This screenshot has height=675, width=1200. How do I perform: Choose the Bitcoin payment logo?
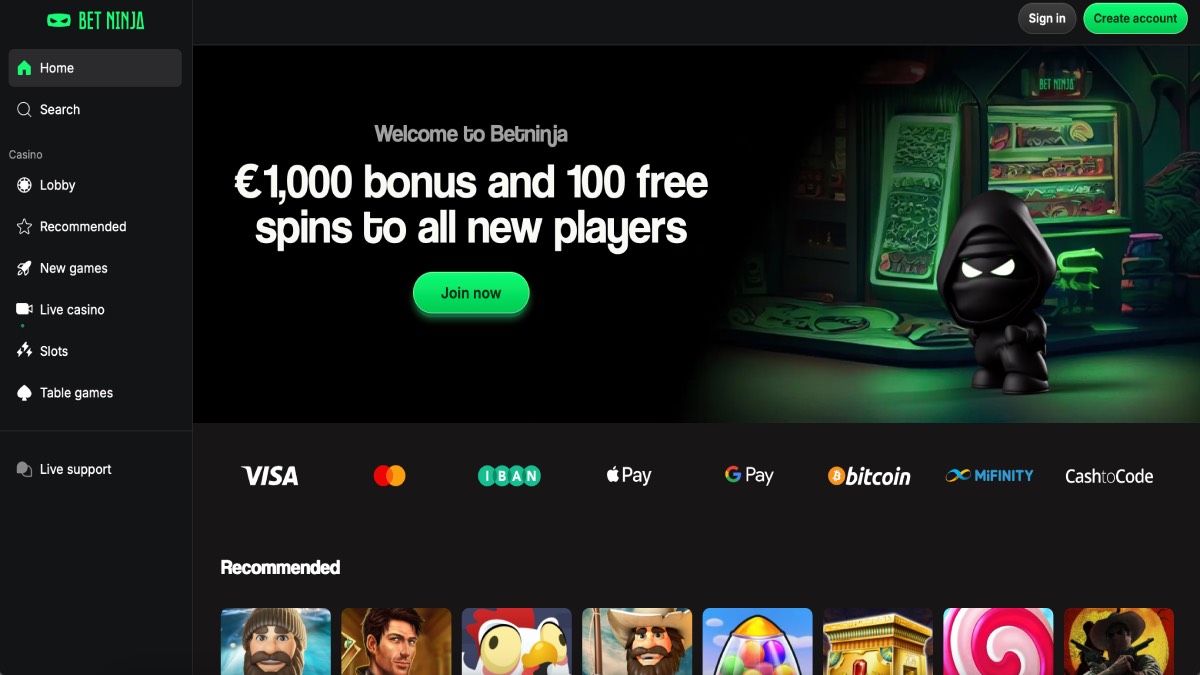click(x=869, y=476)
